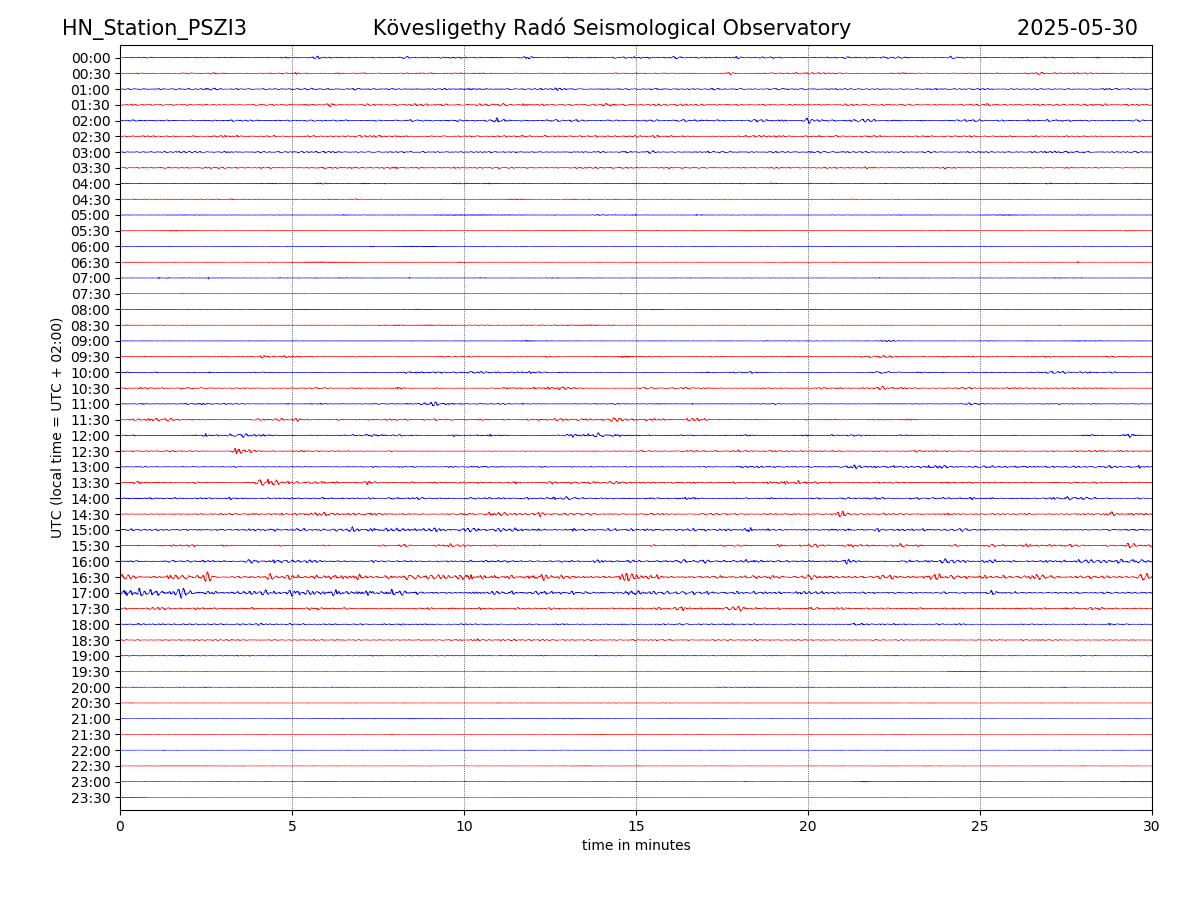This screenshot has width=1200, height=900.
Task: Click the 12:30 row label
Action: 91,452
